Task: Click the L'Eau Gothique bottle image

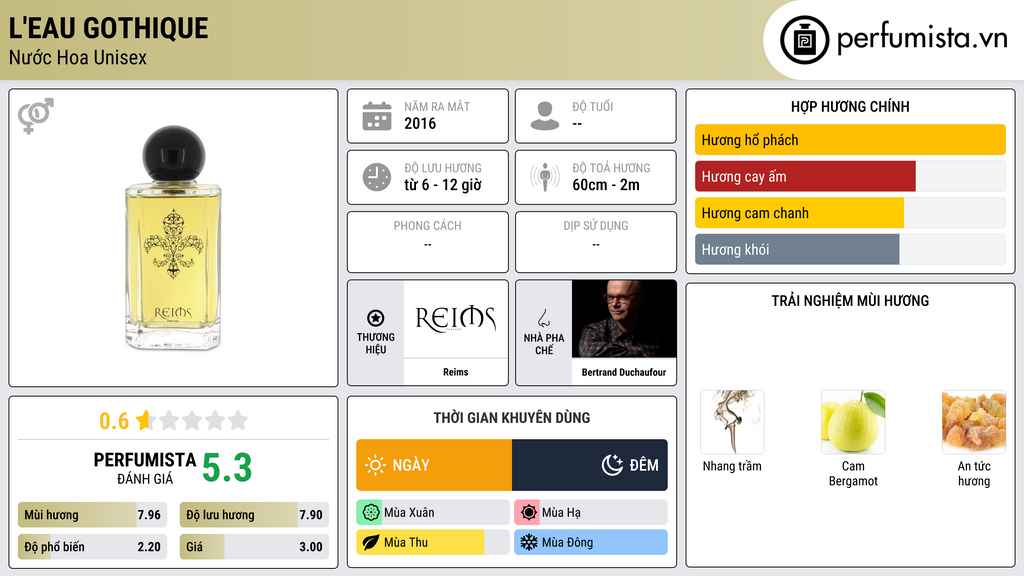Action: coord(173,238)
